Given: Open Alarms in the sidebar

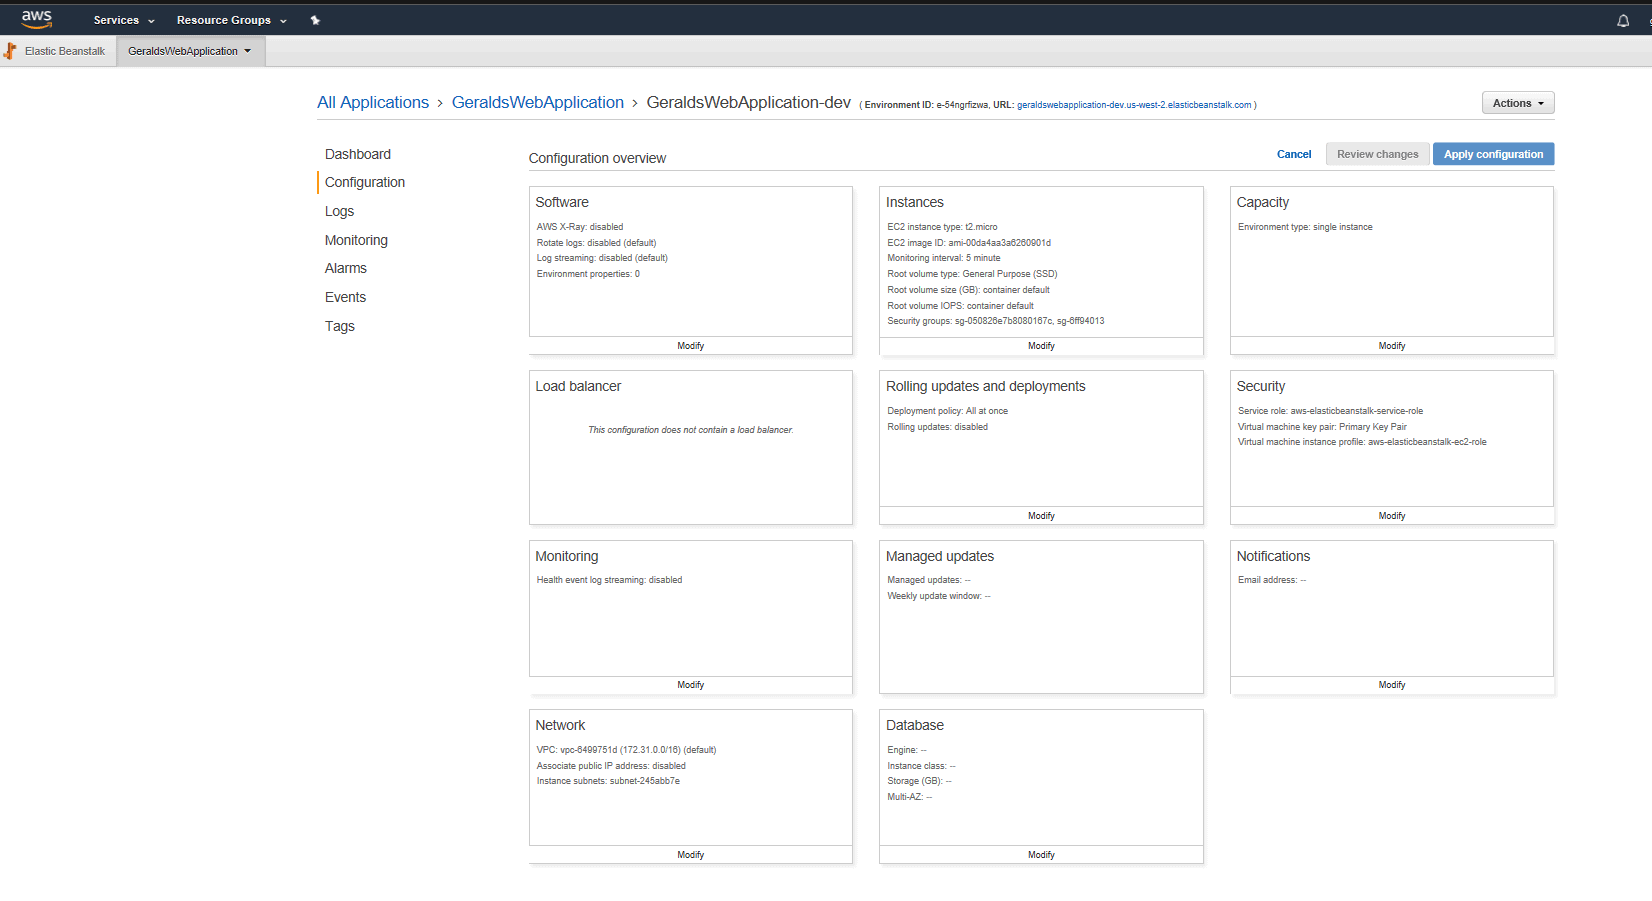Looking at the screenshot, I should pos(346,268).
